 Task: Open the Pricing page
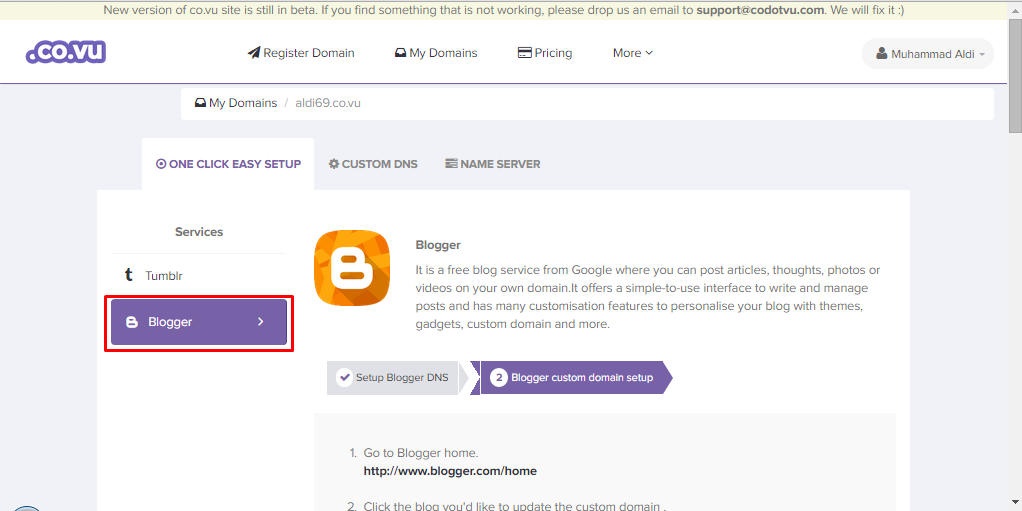coord(545,53)
